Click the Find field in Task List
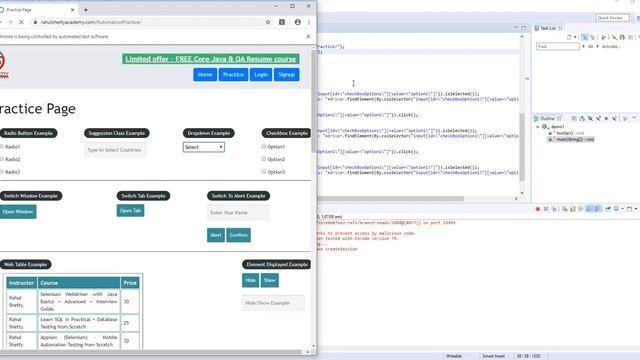Viewport: 640px width, 360px height. [558, 47]
